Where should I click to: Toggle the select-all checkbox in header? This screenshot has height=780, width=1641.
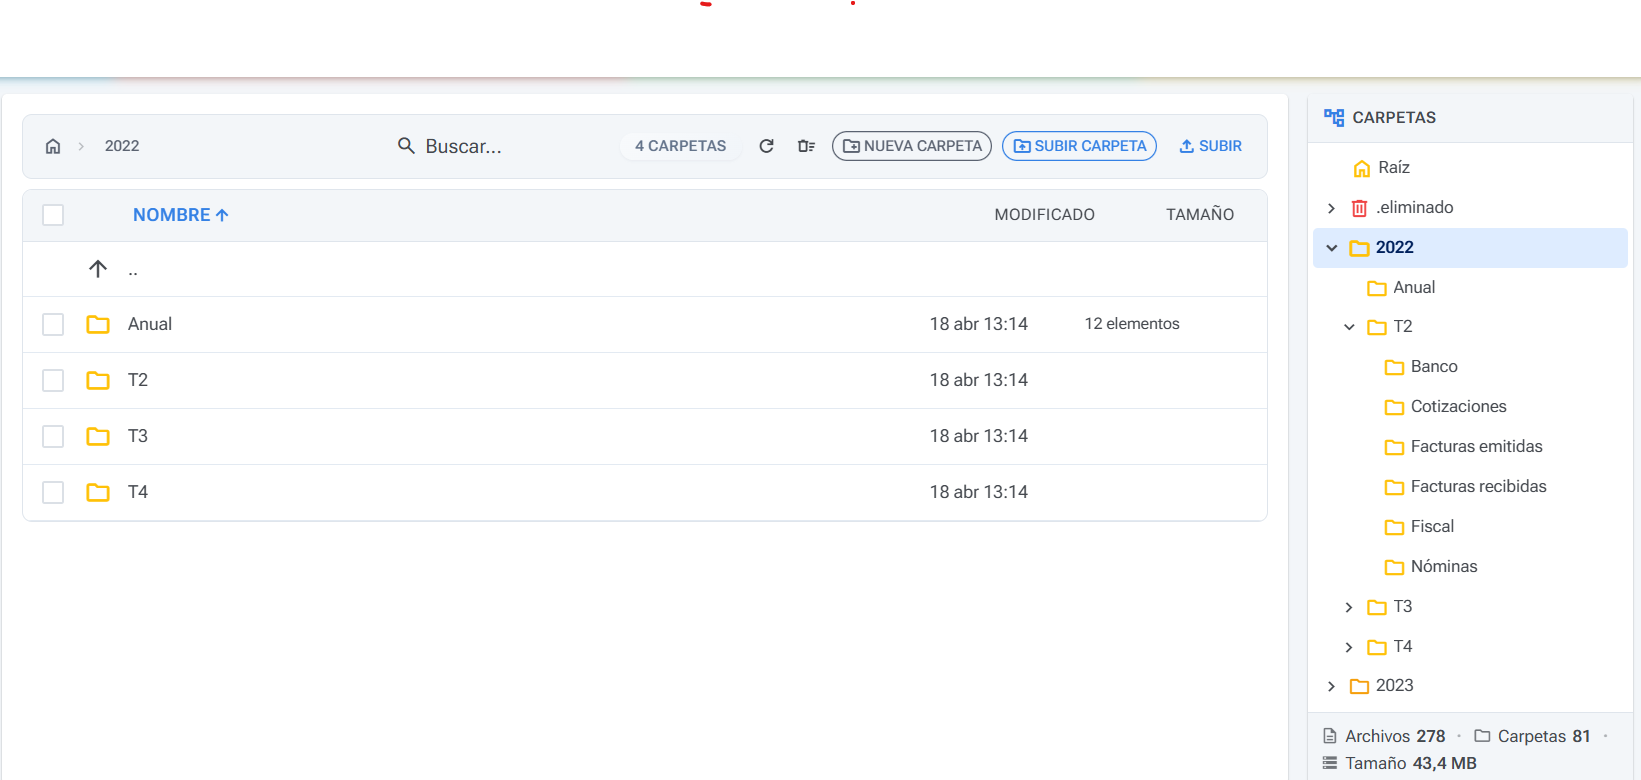point(53,215)
